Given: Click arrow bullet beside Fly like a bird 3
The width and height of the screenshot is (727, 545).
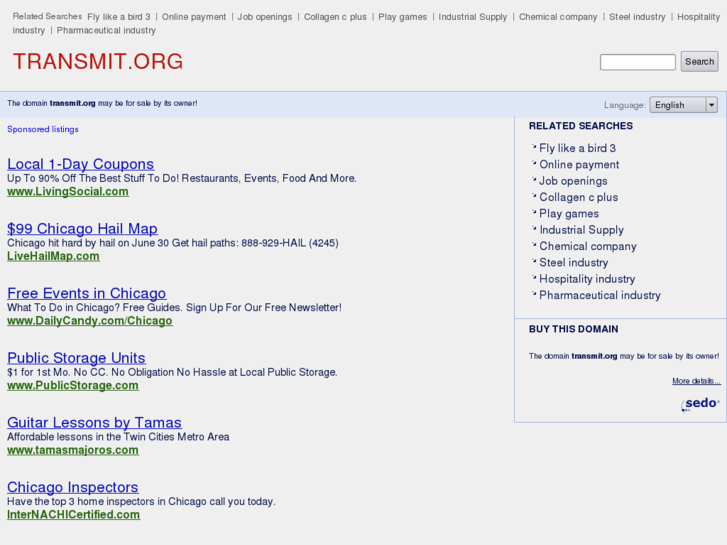Looking at the screenshot, I should click(534, 147).
